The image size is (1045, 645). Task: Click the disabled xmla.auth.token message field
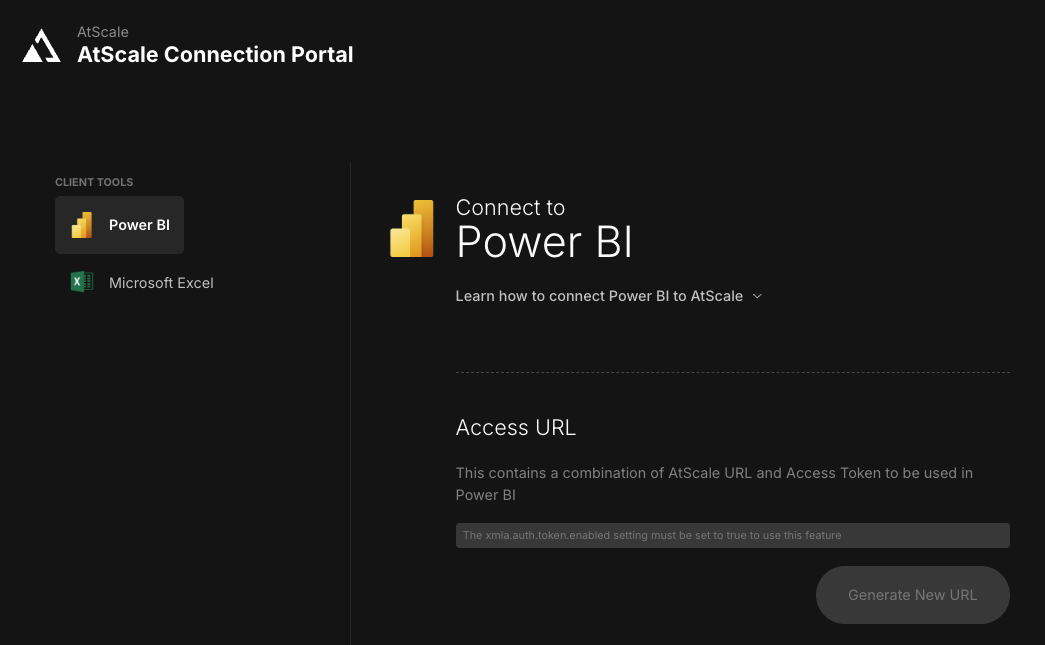pyautogui.click(x=732, y=535)
